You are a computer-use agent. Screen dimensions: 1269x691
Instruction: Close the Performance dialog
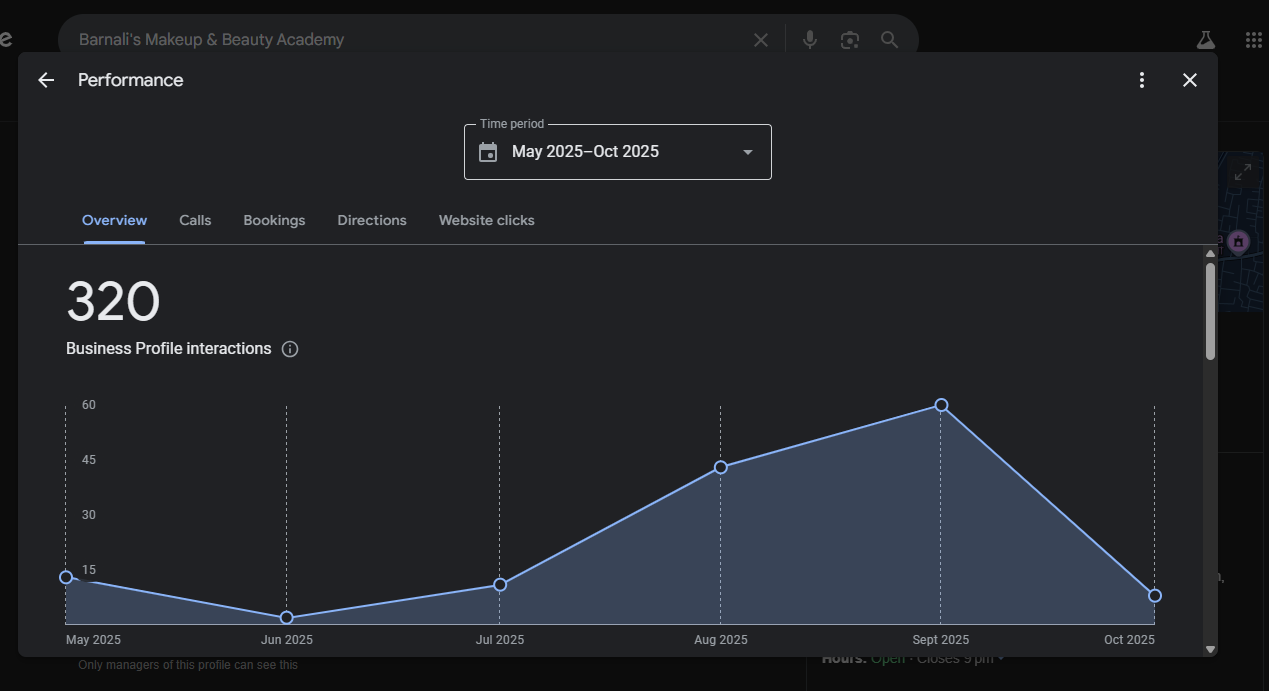tap(1189, 80)
